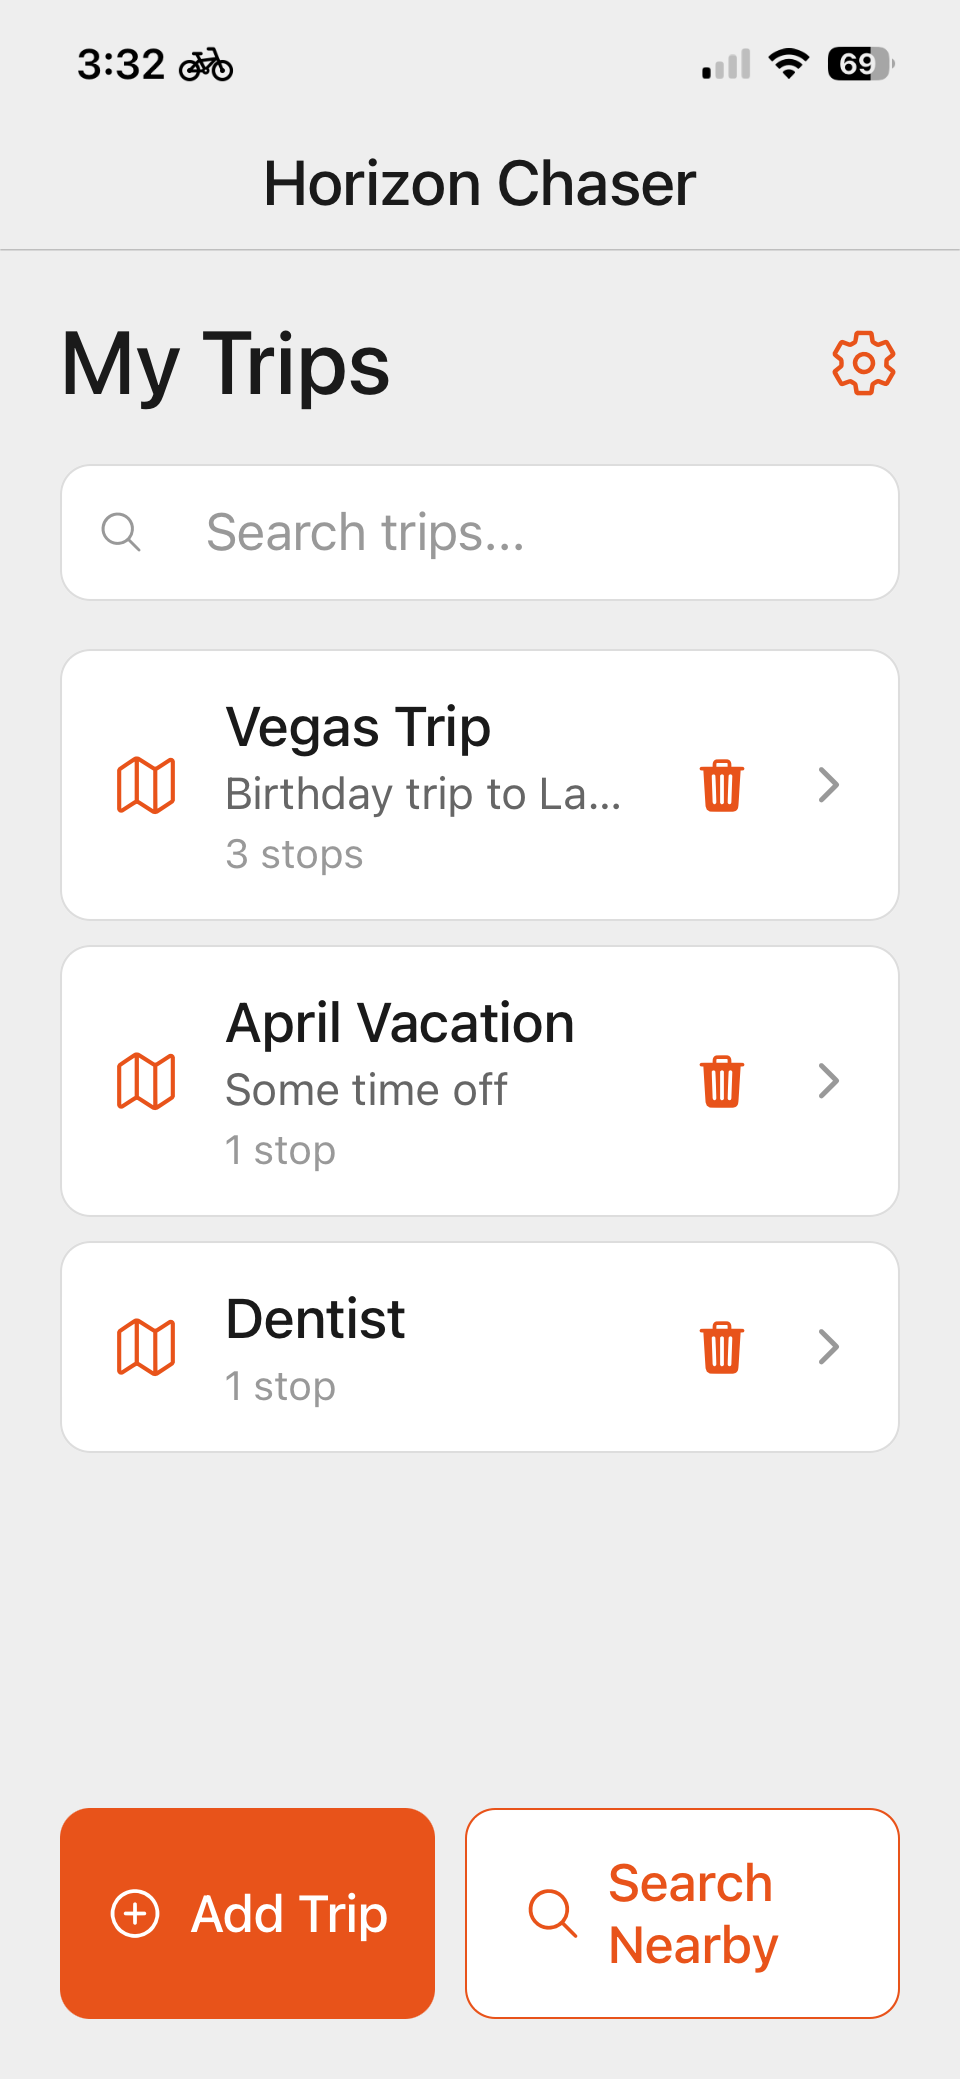
Task: Expand Vegas Trip details via chevron
Action: pyautogui.click(x=828, y=786)
